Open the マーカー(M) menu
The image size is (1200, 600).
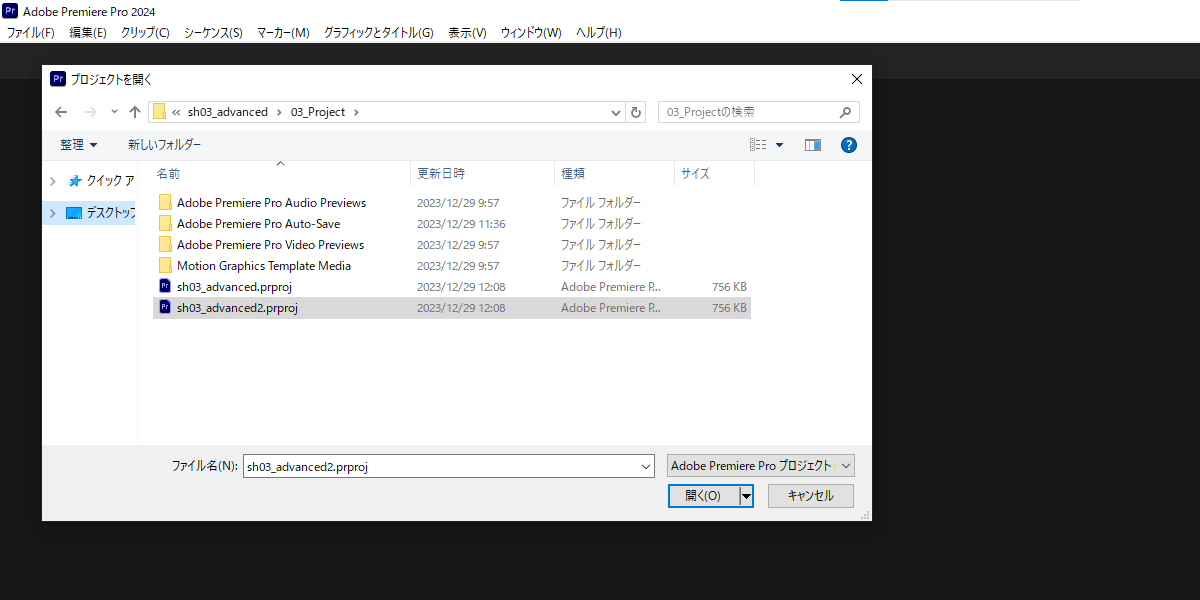283,32
